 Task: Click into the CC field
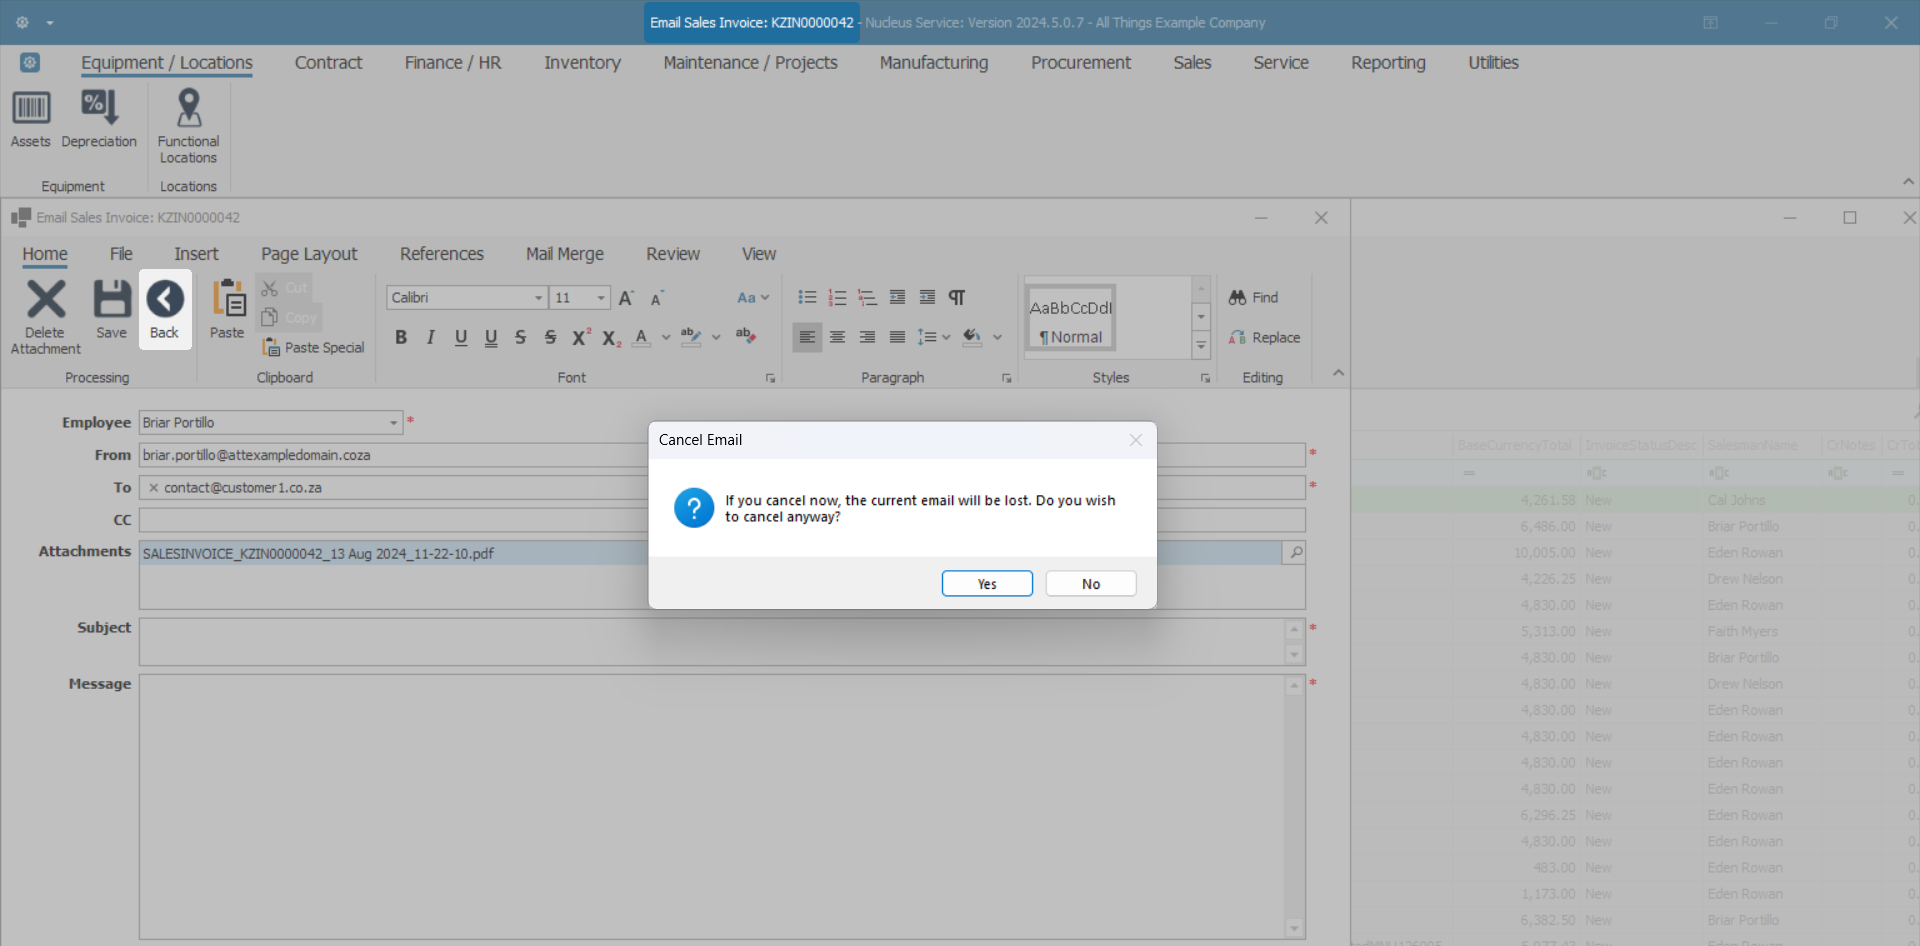tap(722, 520)
